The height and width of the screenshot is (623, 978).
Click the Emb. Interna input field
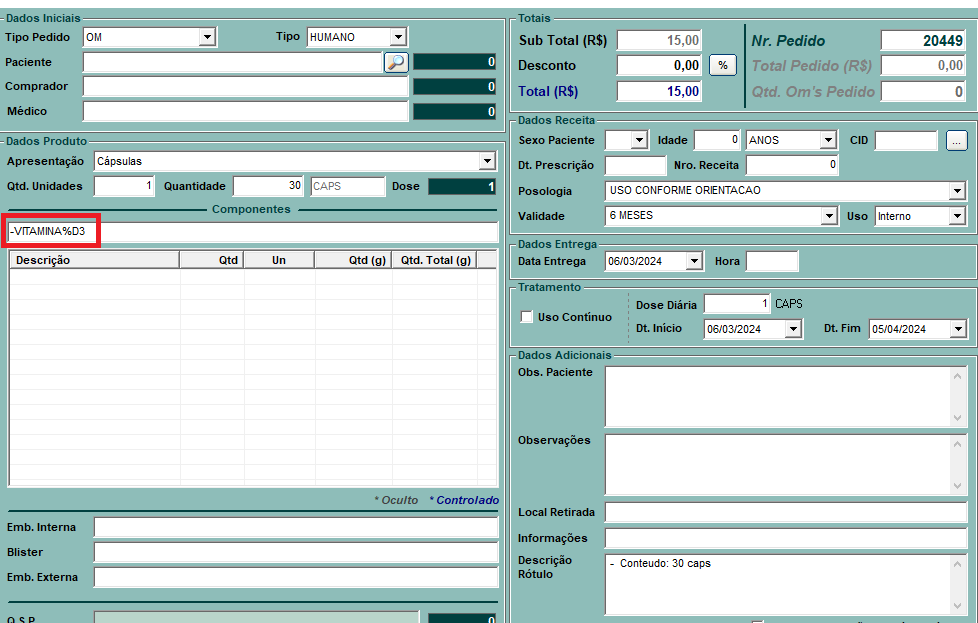pyautogui.click(x=295, y=527)
